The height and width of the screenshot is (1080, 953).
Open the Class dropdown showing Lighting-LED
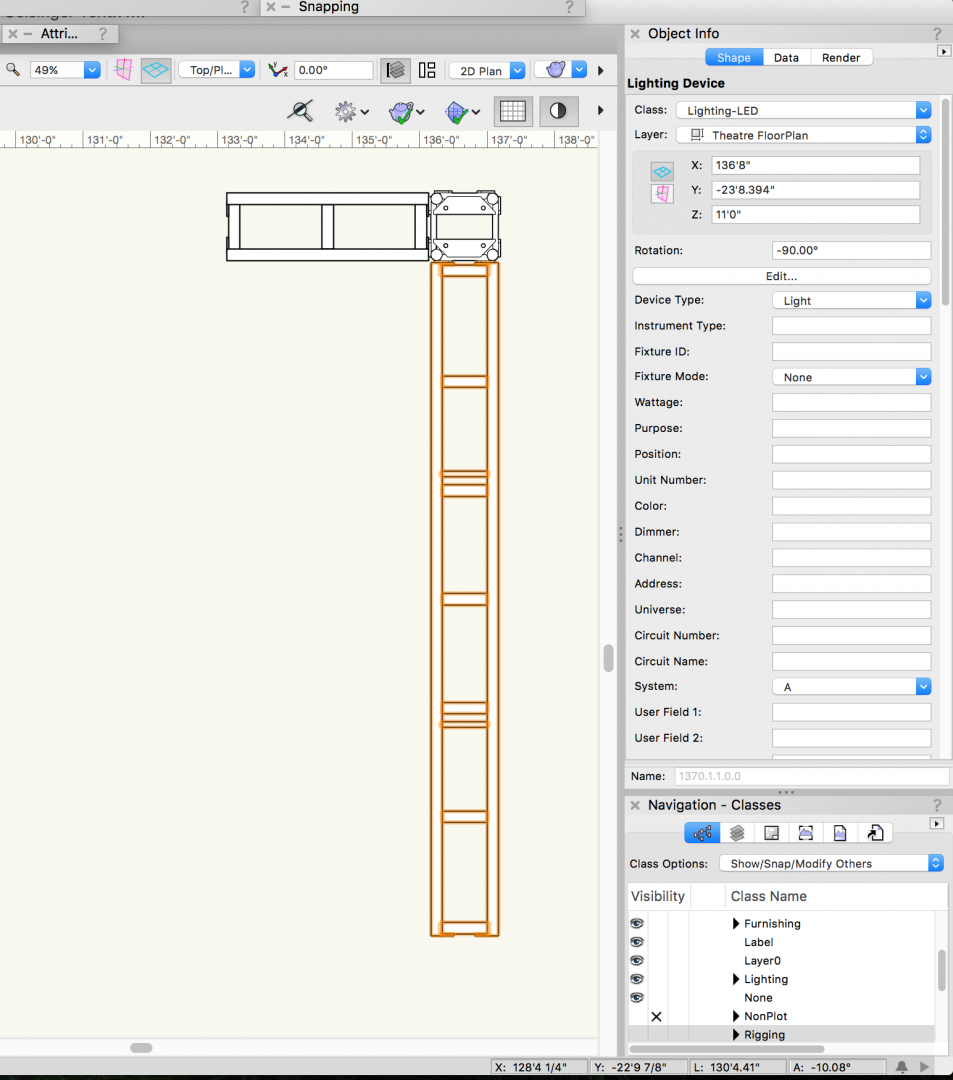[803, 110]
